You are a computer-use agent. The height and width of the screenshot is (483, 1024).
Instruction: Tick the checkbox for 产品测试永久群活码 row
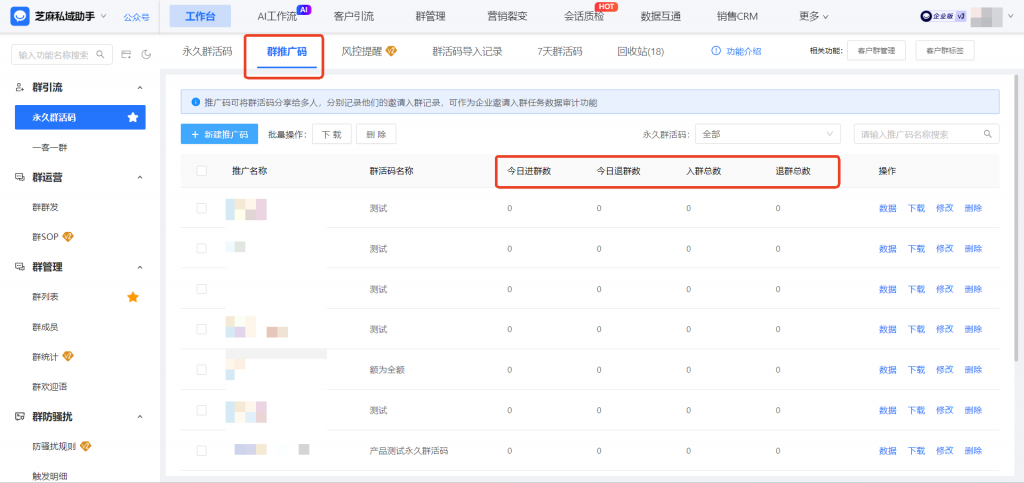coord(202,450)
